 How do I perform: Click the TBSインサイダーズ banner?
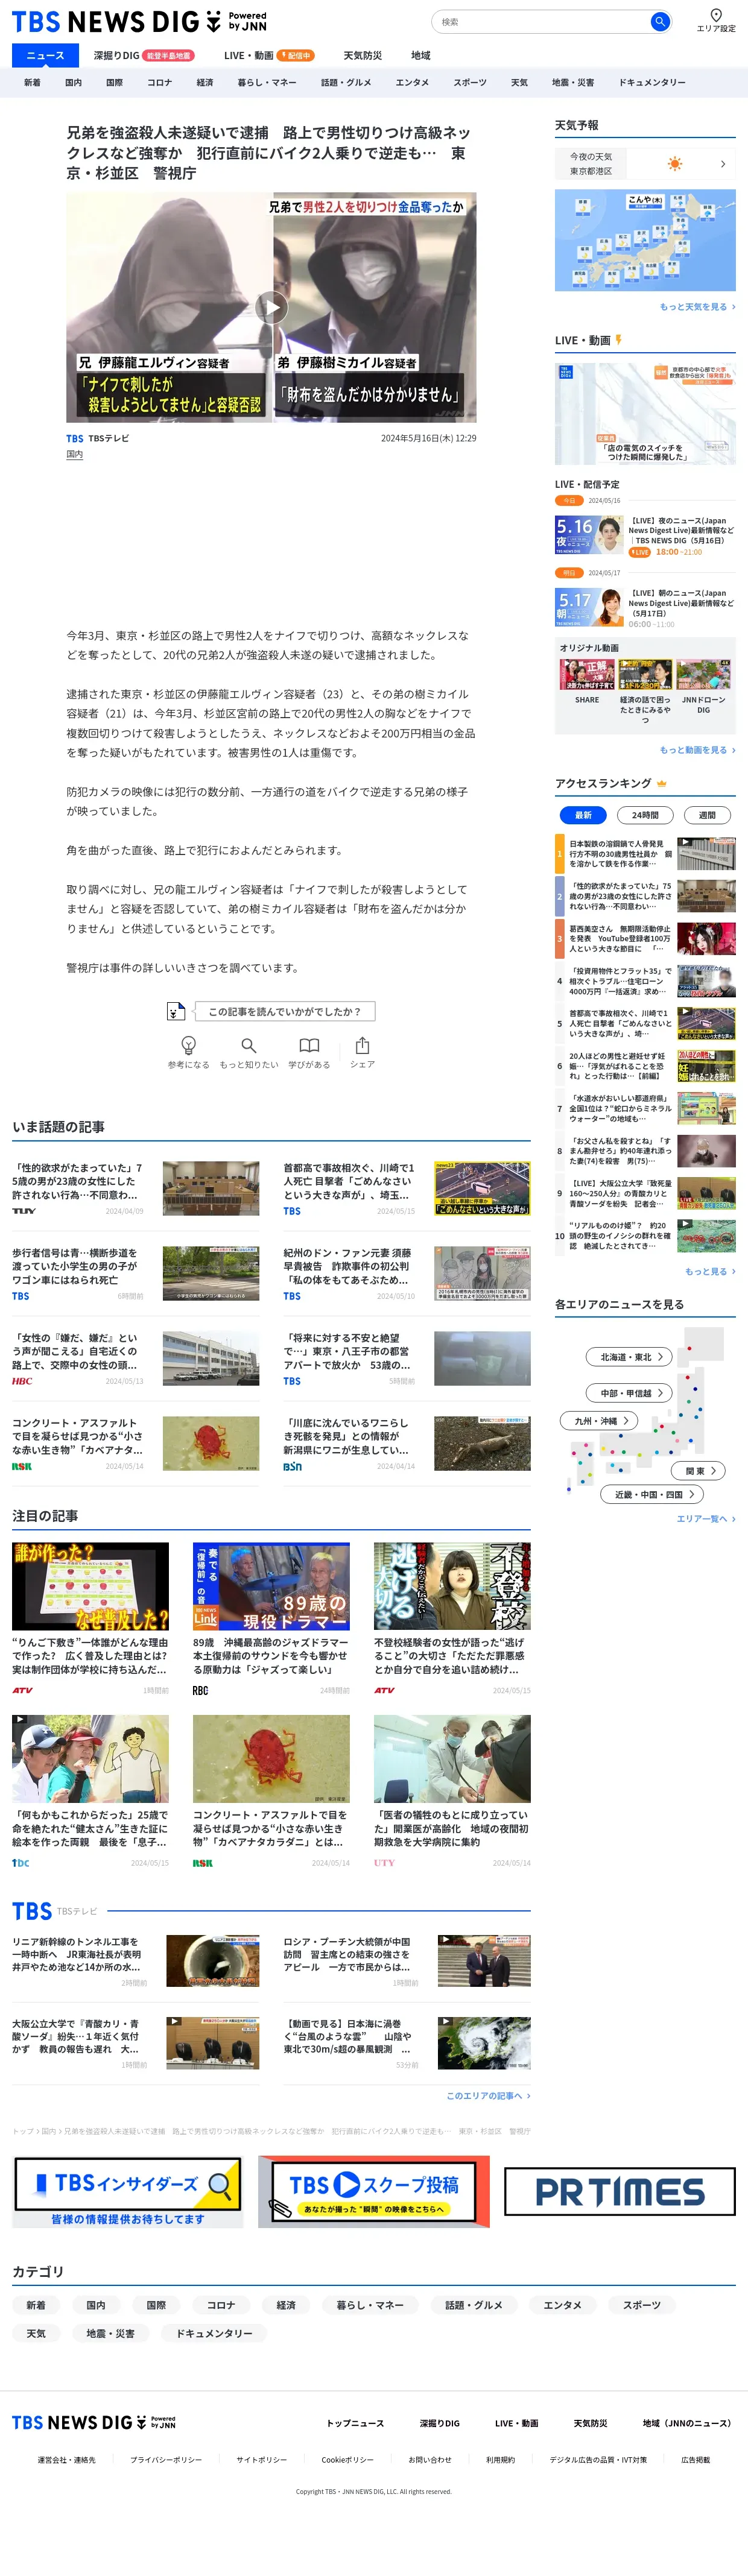coord(128,2191)
